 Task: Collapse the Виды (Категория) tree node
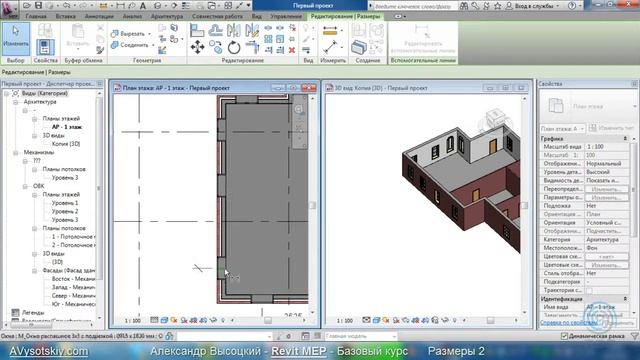coord(6,93)
